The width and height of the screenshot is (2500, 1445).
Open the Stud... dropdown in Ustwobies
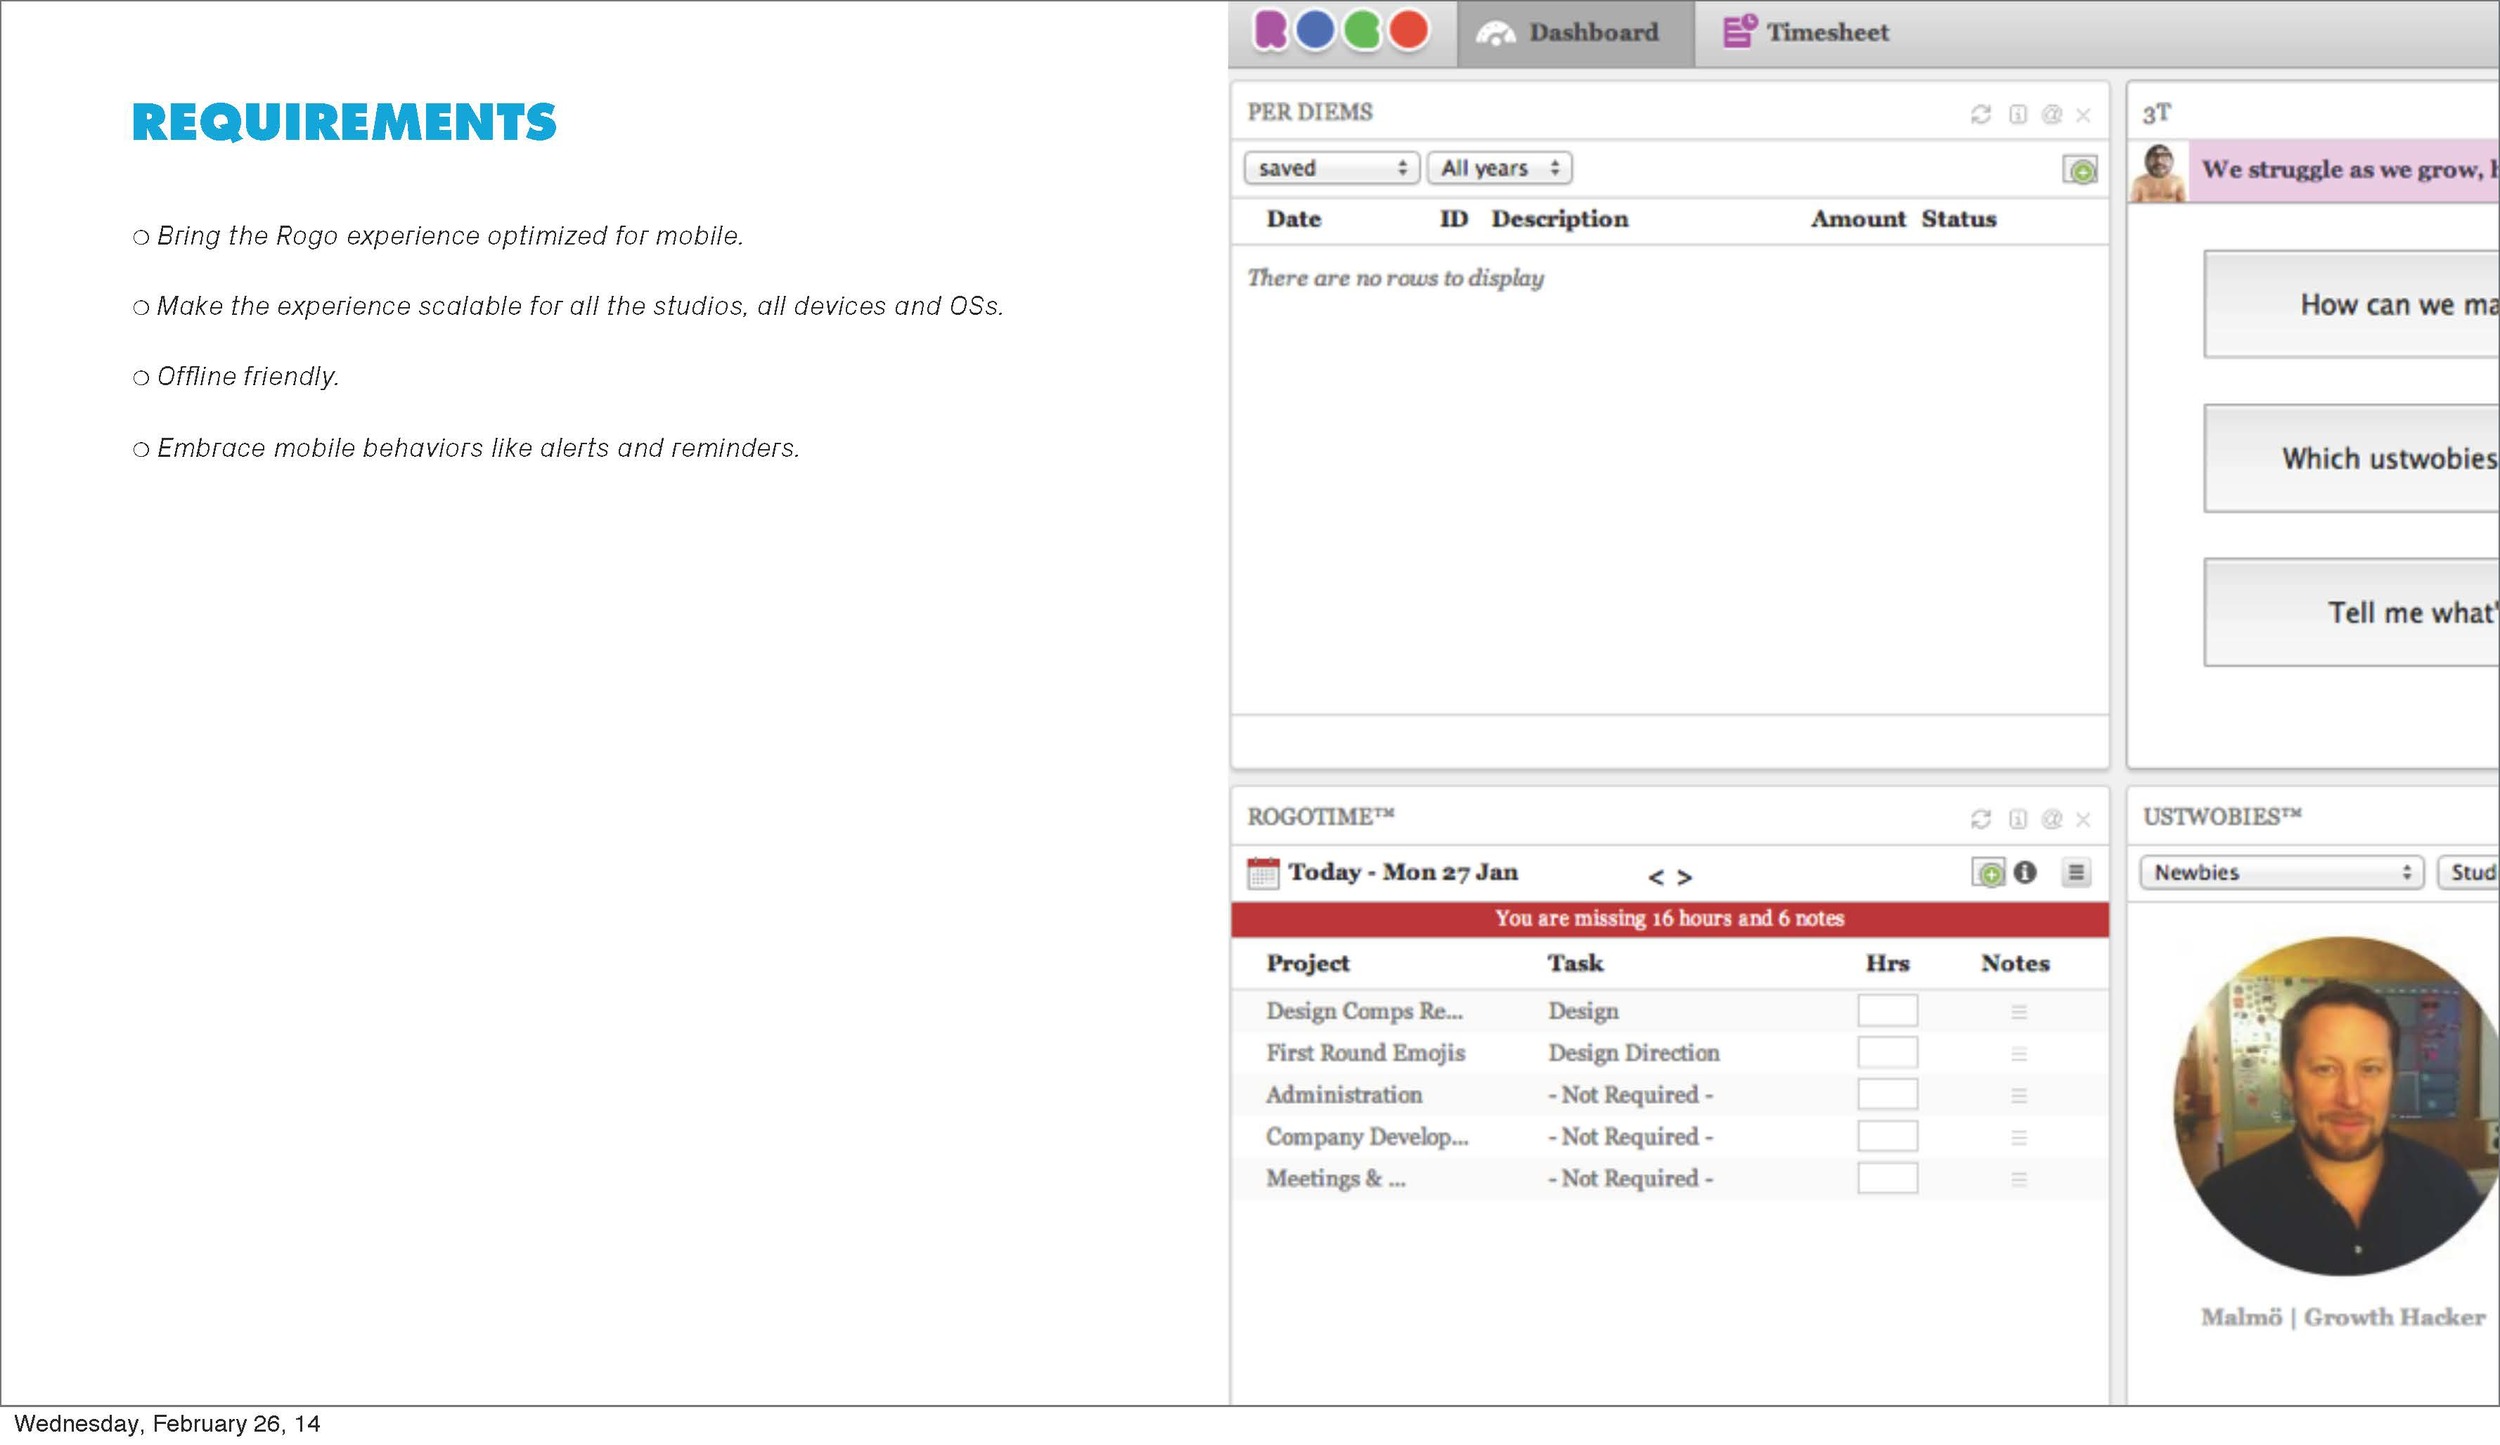(2468, 872)
